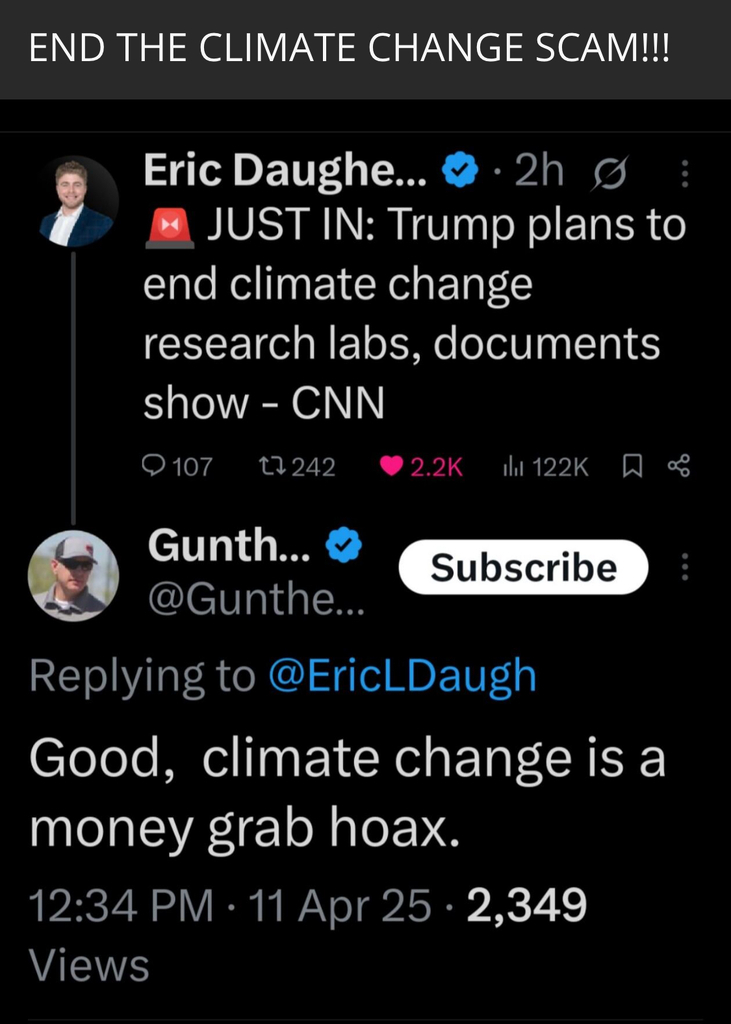Open the more options menu on Eric's post
Viewport: 731px width, 1024px height.
click(685, 176)
